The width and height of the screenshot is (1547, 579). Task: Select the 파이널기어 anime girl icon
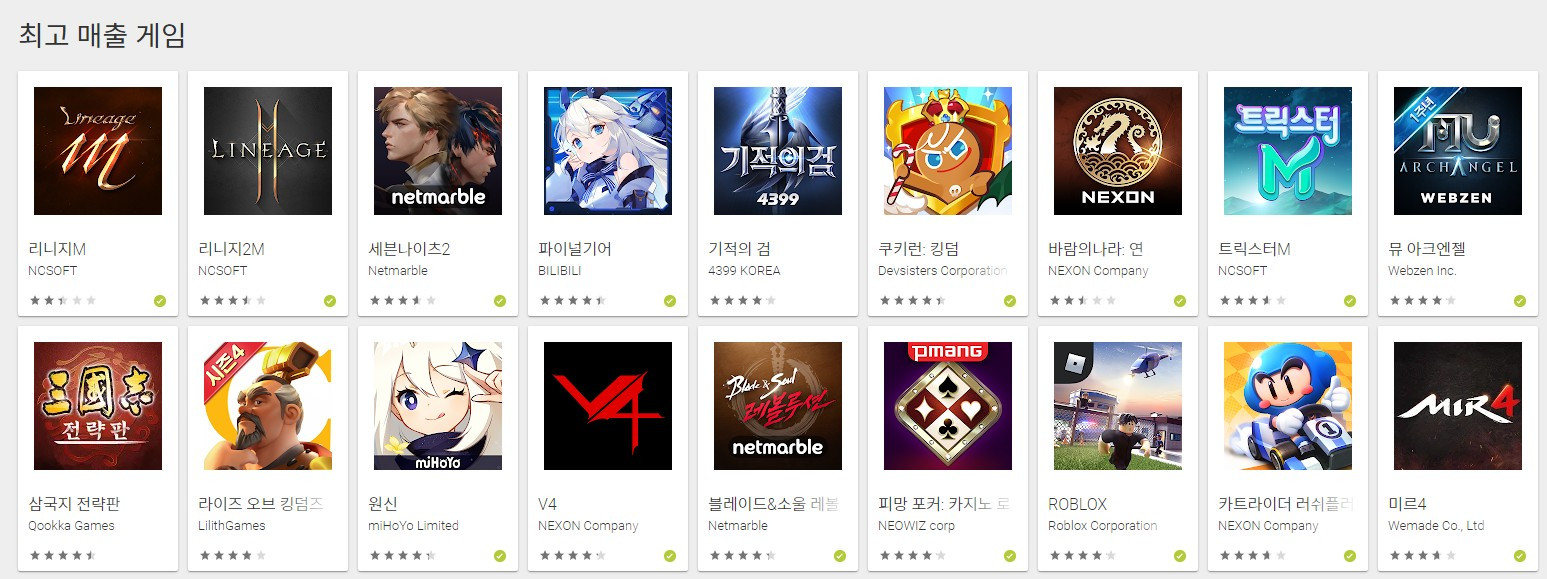tap(608, 151)
